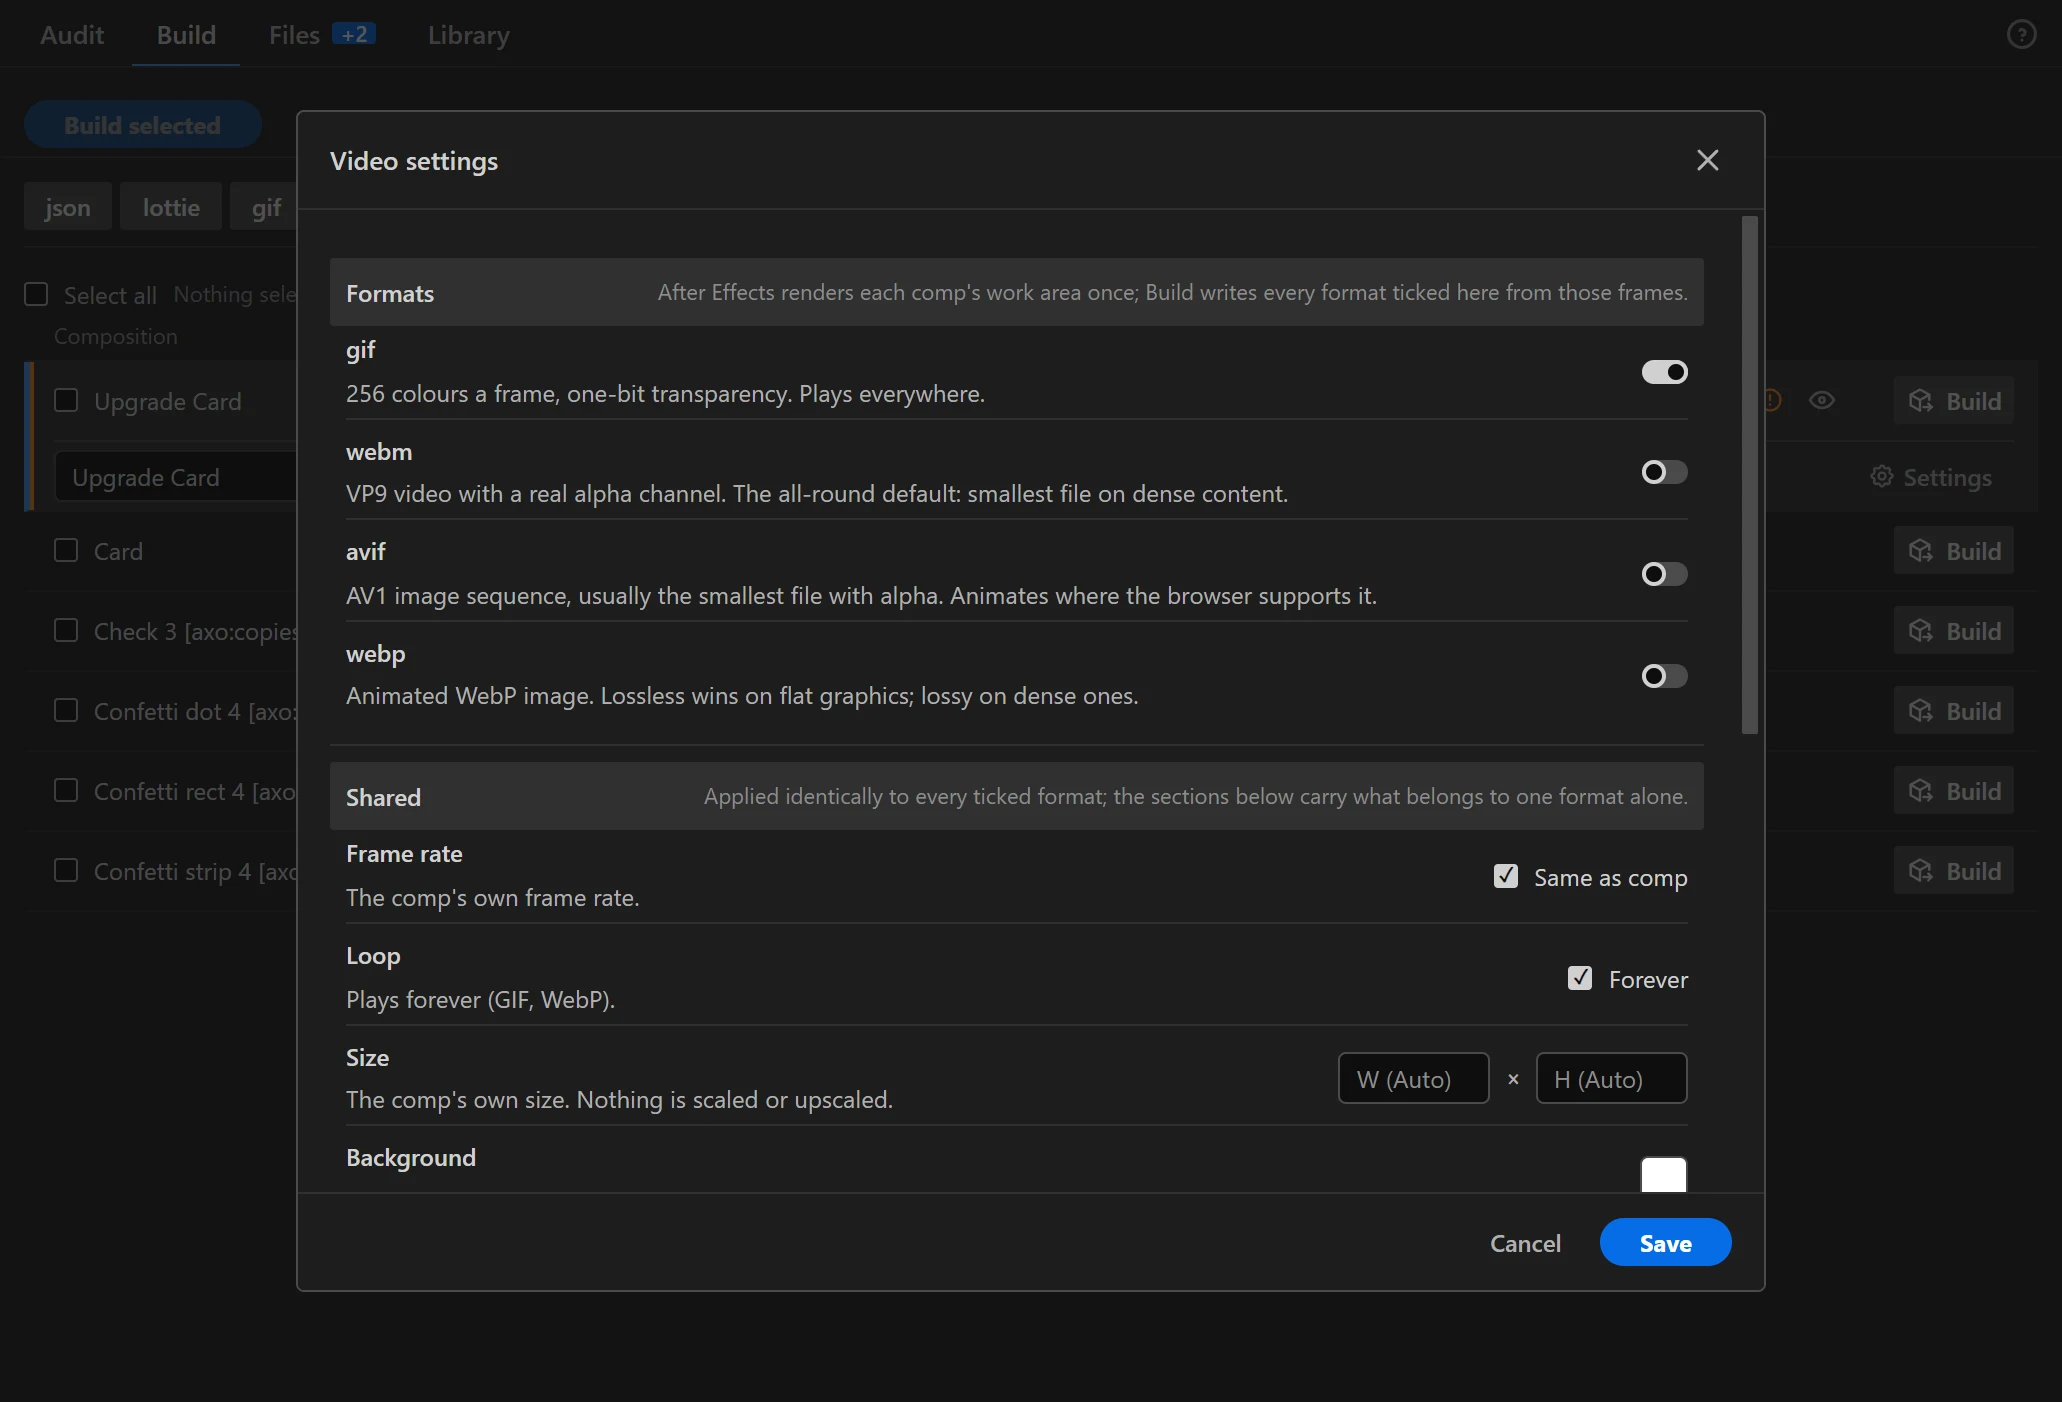The height and width of the screenshot is (1402, 2062).
Task: Open the help icon in top bar
Action: (2021, 34)
